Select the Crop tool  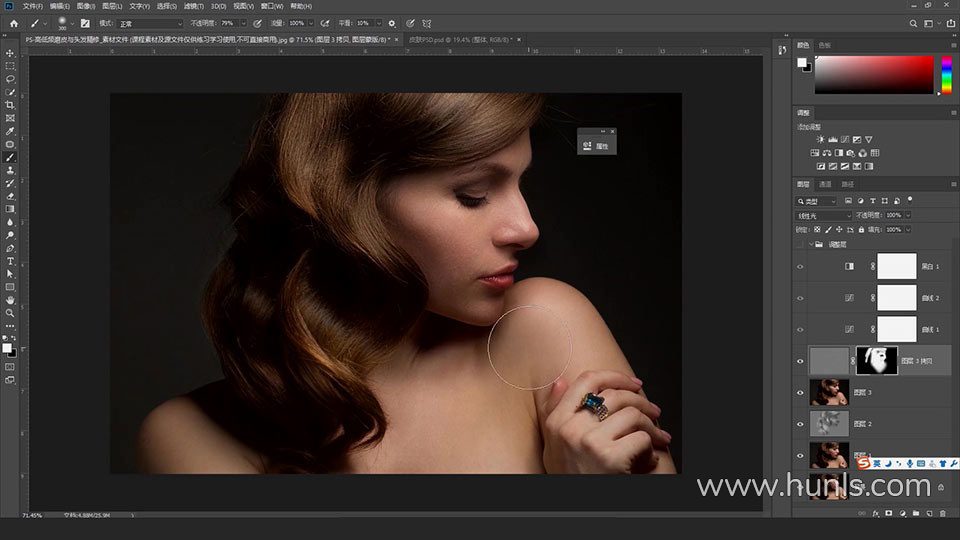tap(10, 105)
